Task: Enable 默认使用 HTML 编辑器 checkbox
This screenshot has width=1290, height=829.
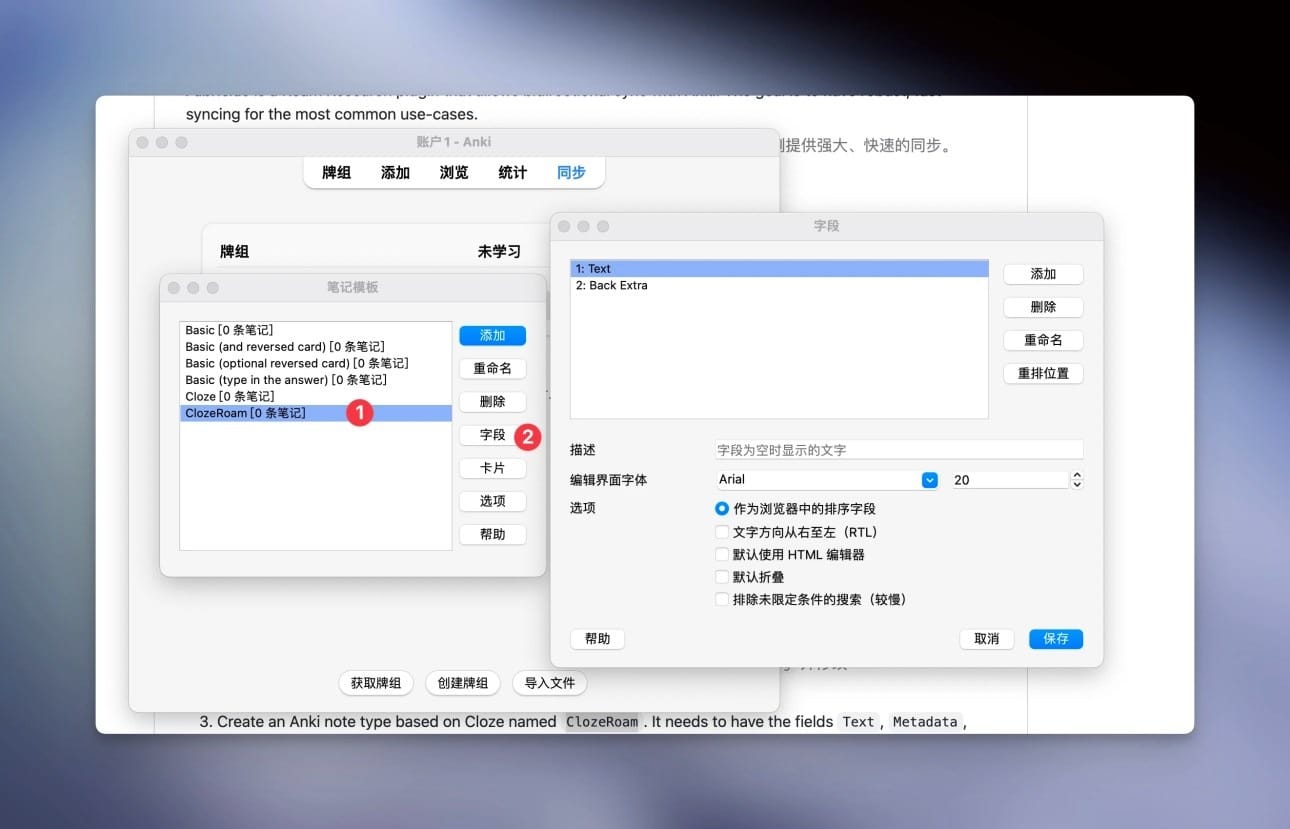Action: (x=722, y=554)
